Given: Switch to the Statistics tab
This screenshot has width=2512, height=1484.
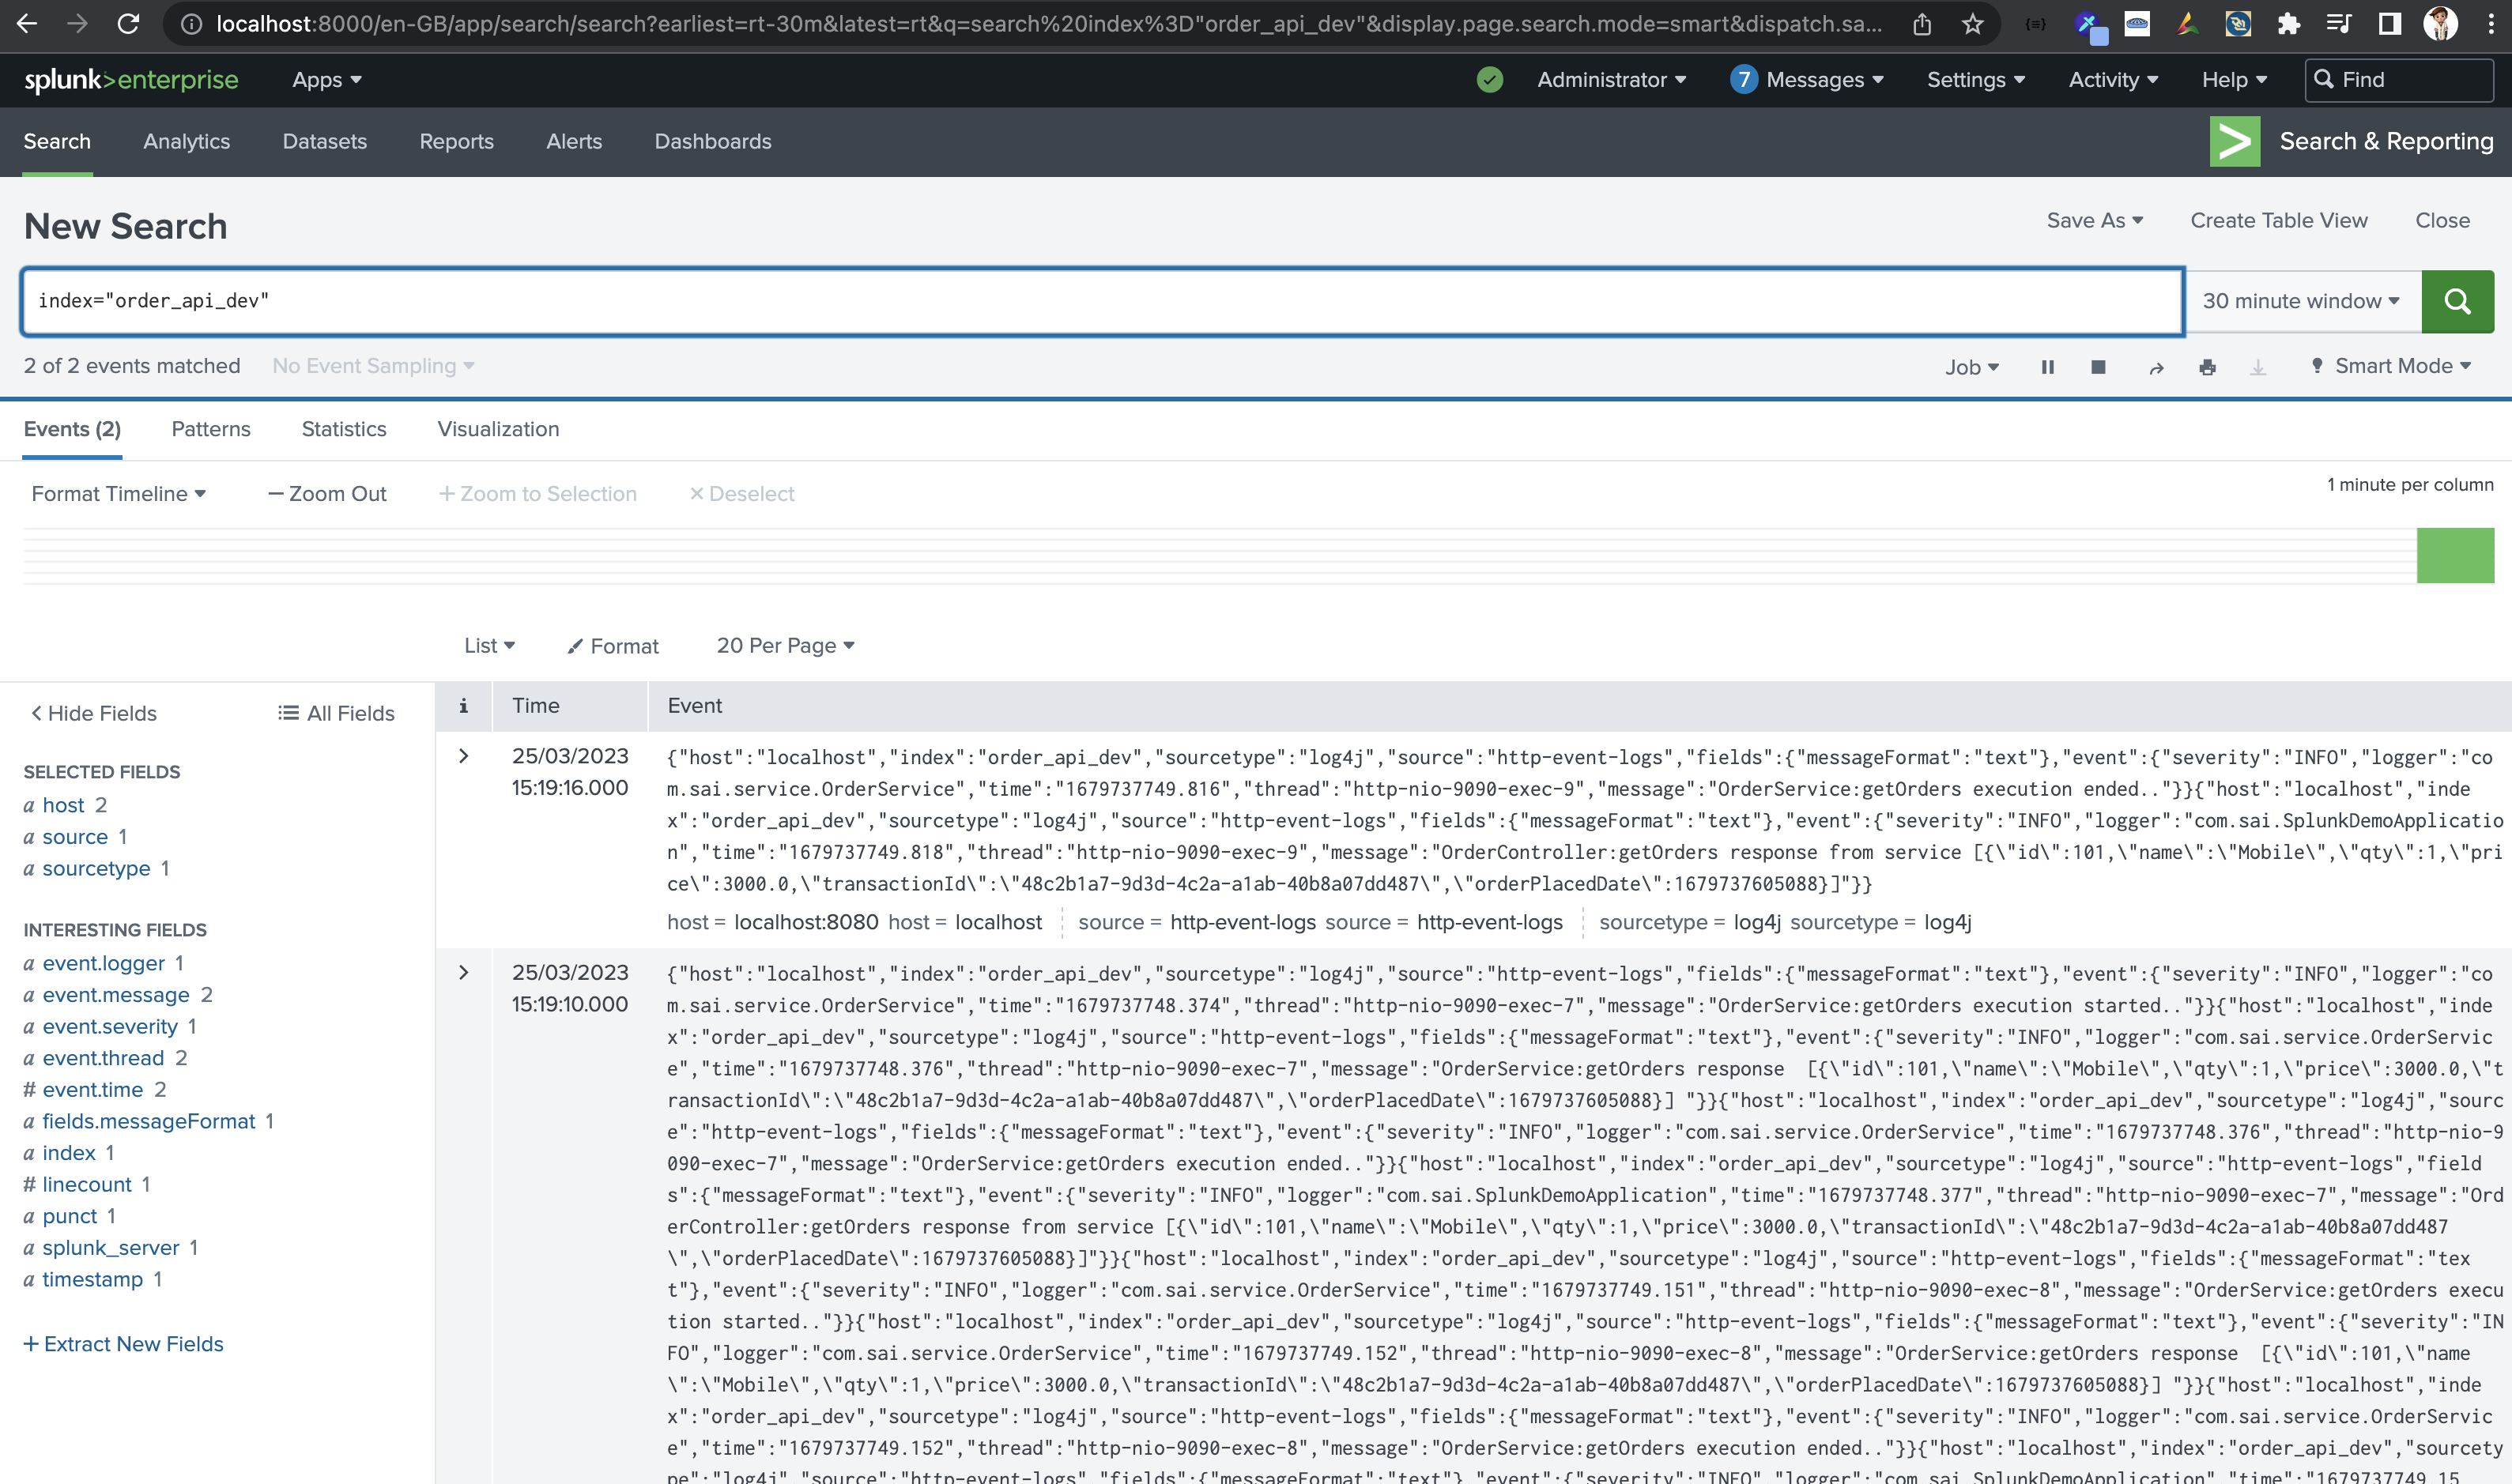Looking at the screenshot, I should (x=343, y=429).
